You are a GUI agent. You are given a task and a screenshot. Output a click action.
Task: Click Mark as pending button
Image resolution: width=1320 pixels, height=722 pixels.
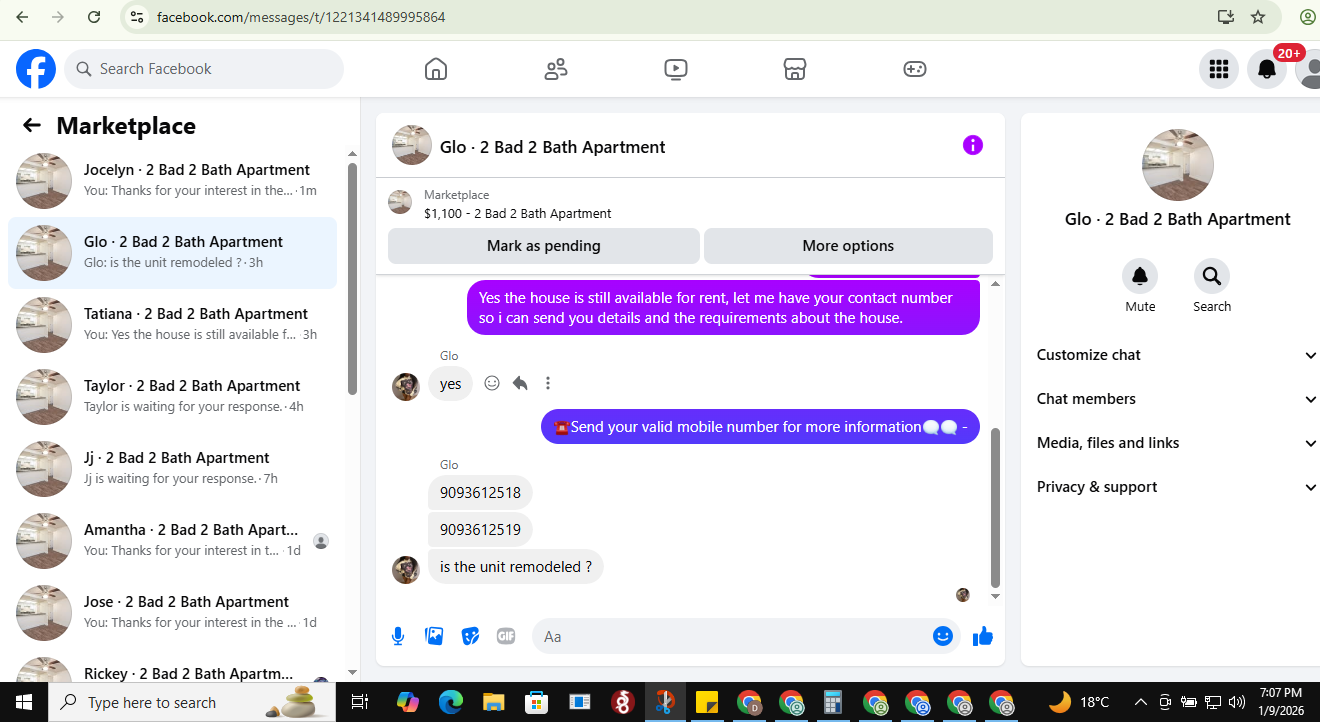coord(544,246)
